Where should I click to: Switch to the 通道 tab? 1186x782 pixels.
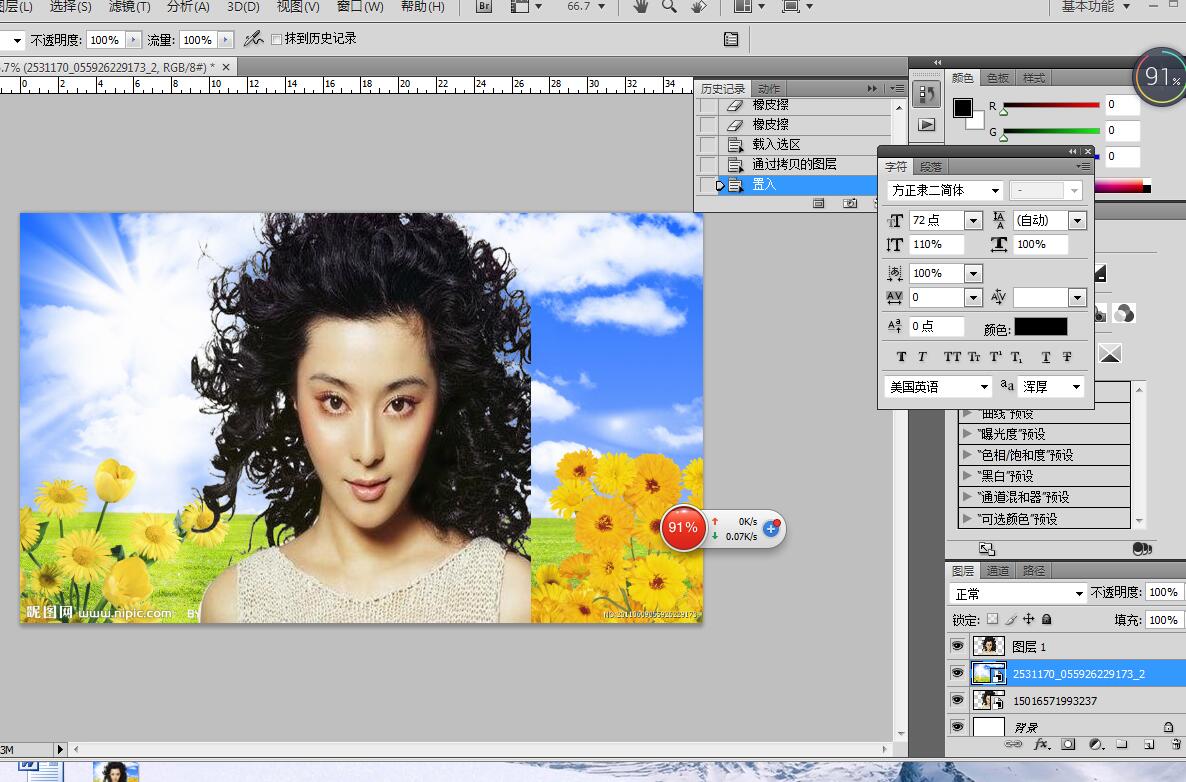click(x=997, y=571)
